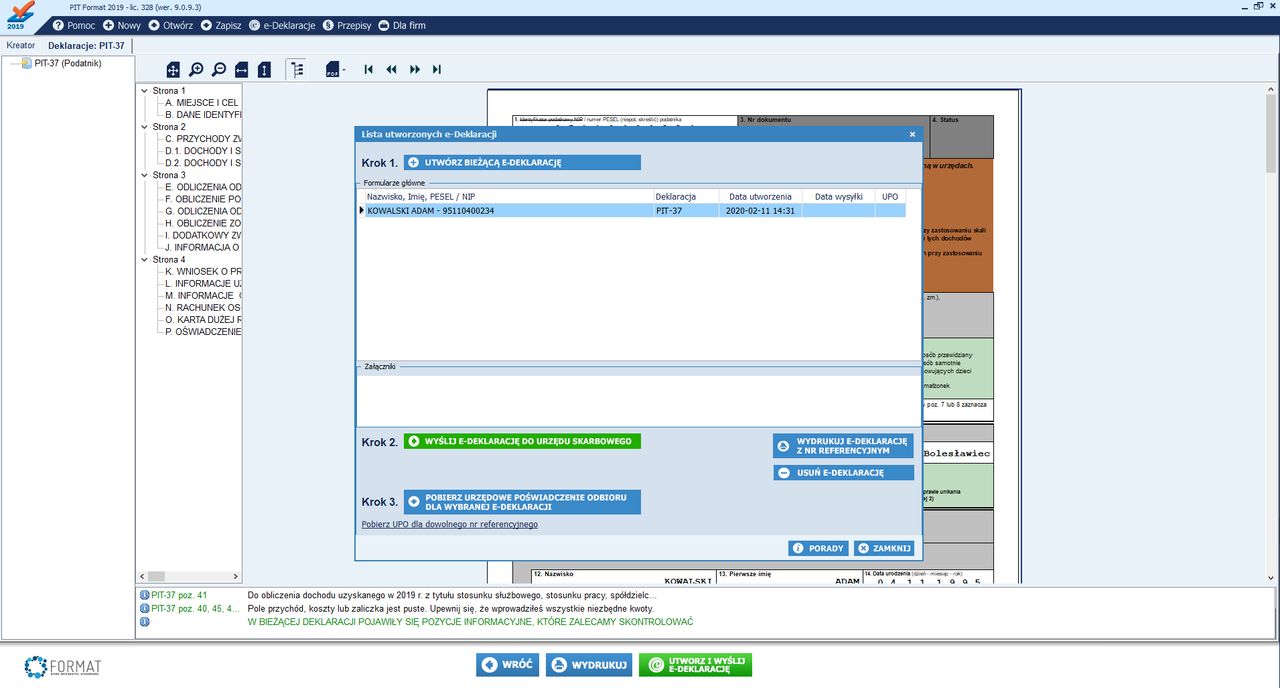
Task: Select tree item I. DODATKOWY
Action: 203,235
